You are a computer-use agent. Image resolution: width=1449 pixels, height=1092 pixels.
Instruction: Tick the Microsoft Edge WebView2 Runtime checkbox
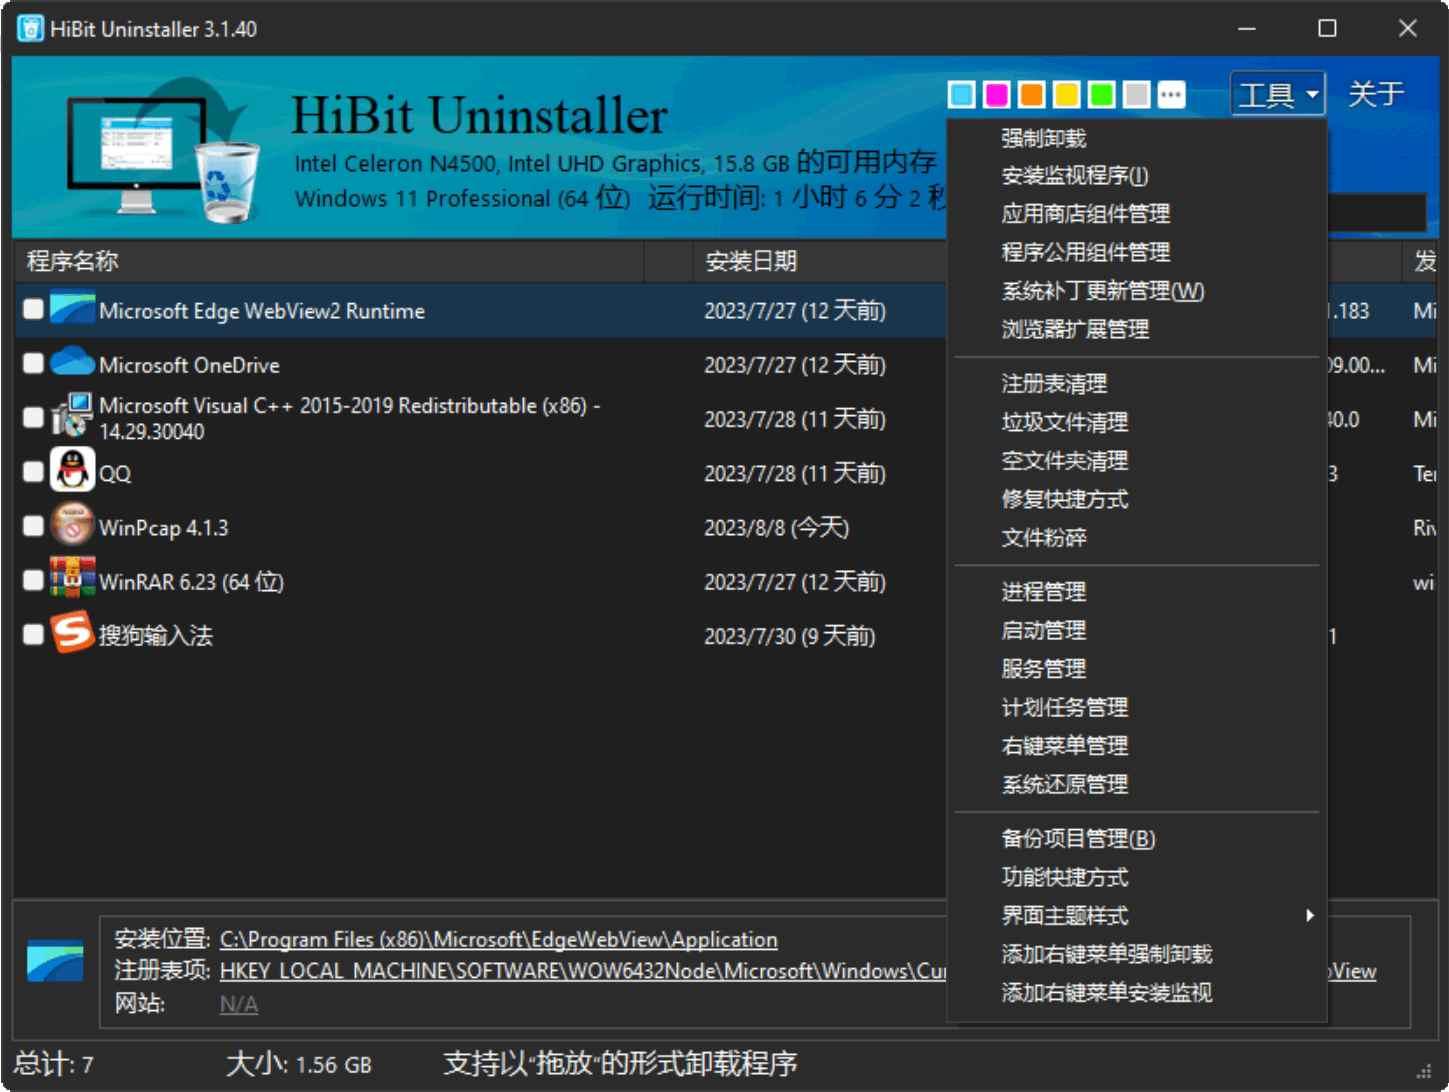[33, 309]
